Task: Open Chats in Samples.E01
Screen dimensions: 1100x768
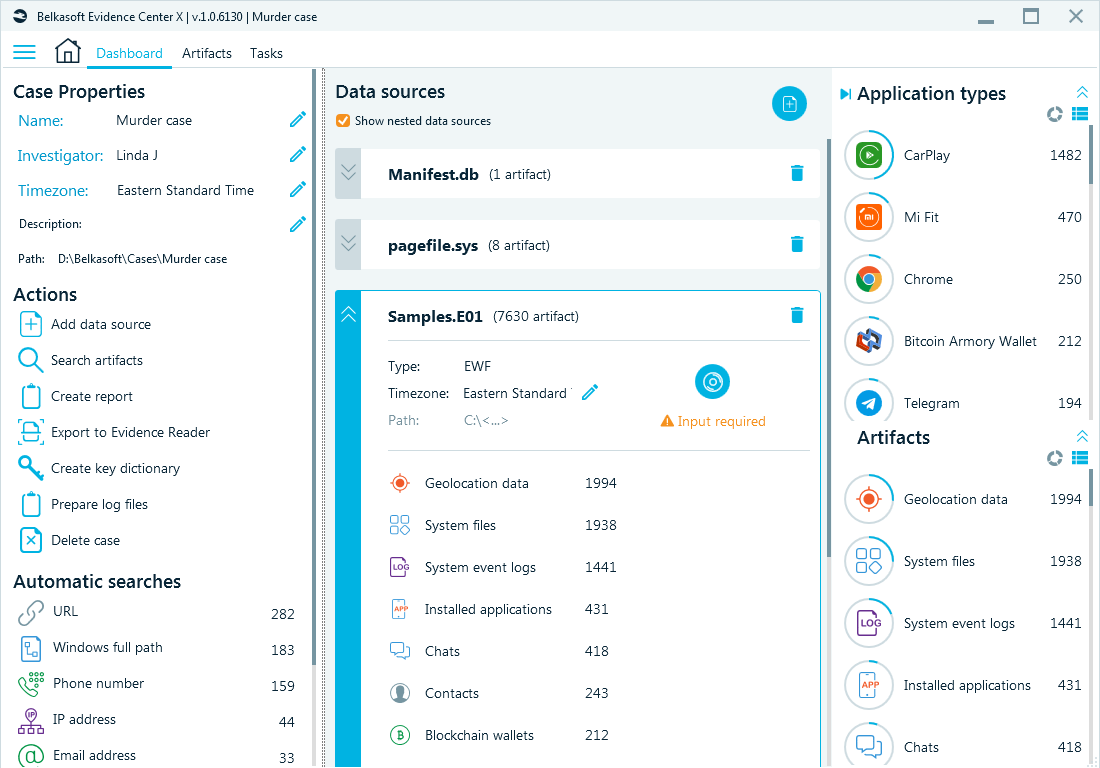Action: click(499, 652)
